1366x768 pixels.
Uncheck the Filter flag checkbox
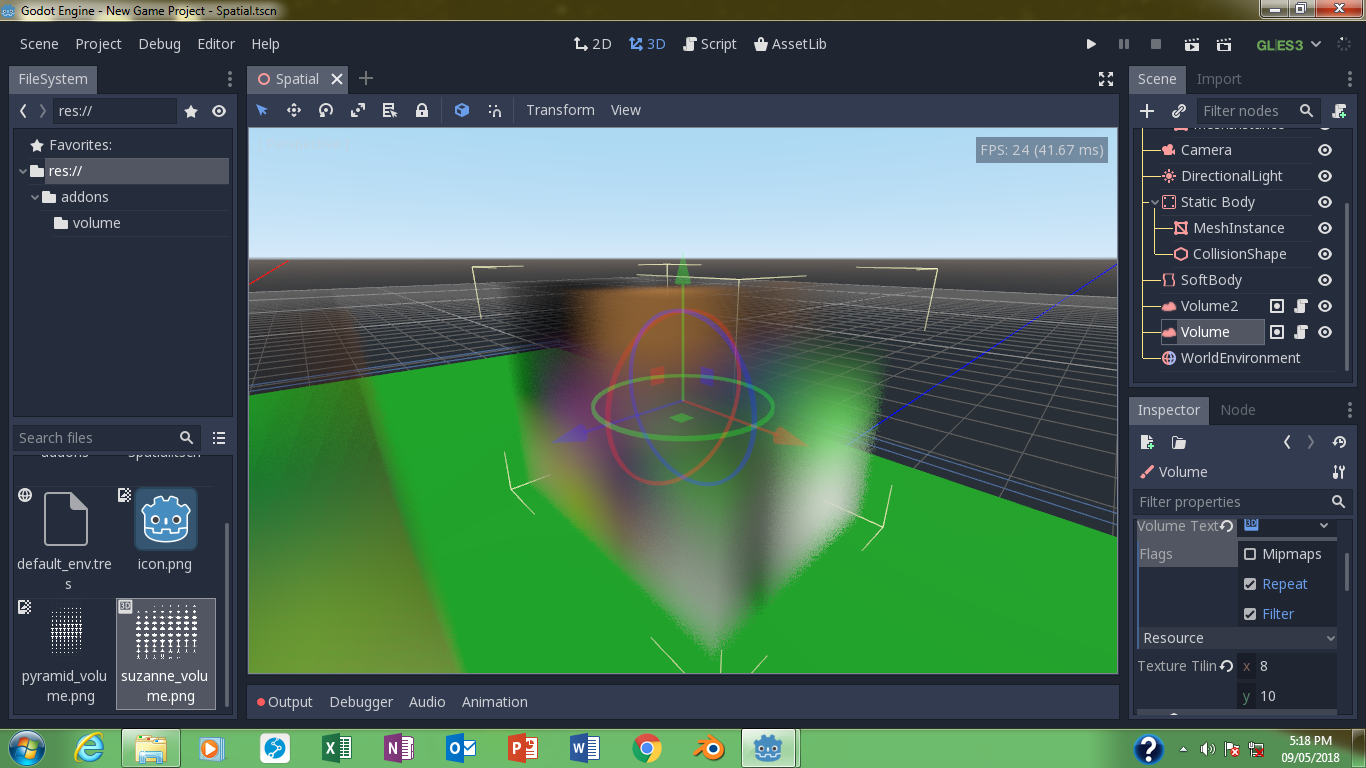click(1250, 614)
